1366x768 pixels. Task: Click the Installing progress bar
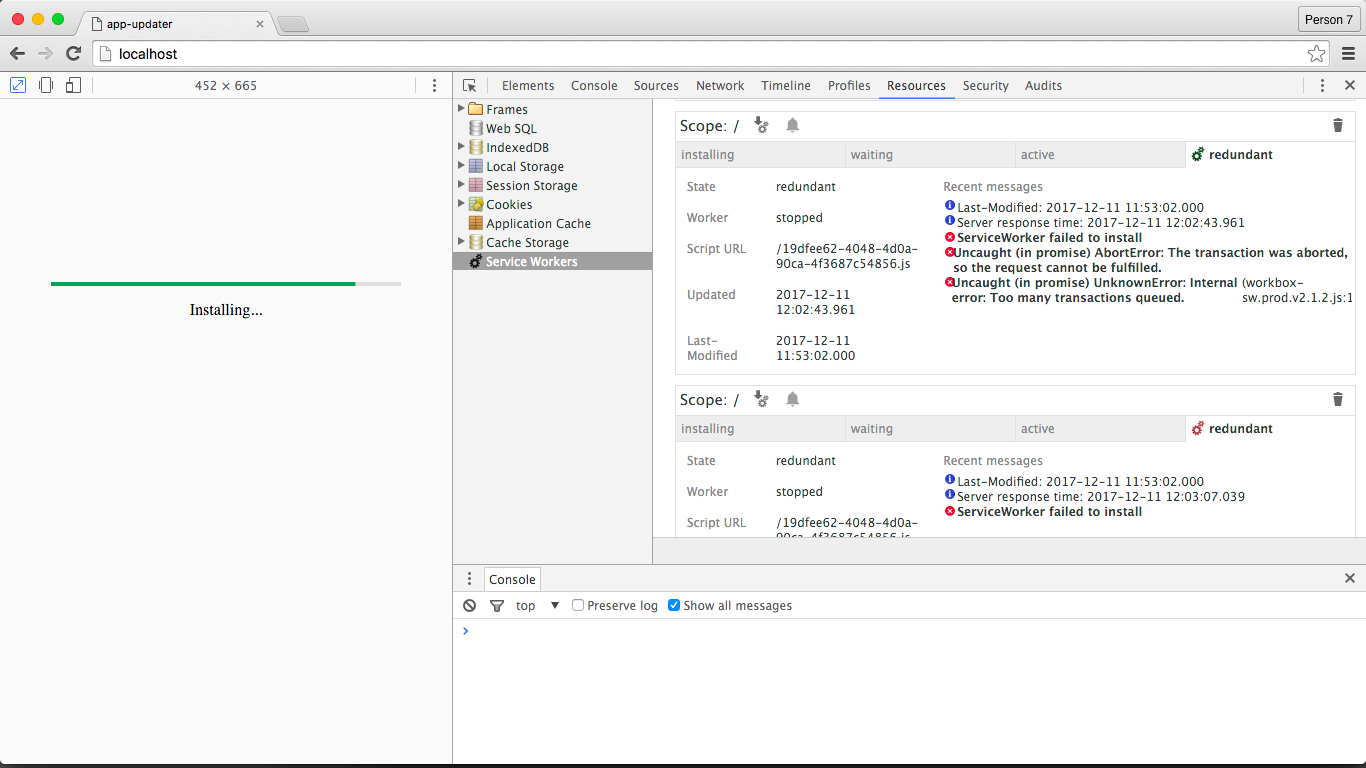[225, 284]
